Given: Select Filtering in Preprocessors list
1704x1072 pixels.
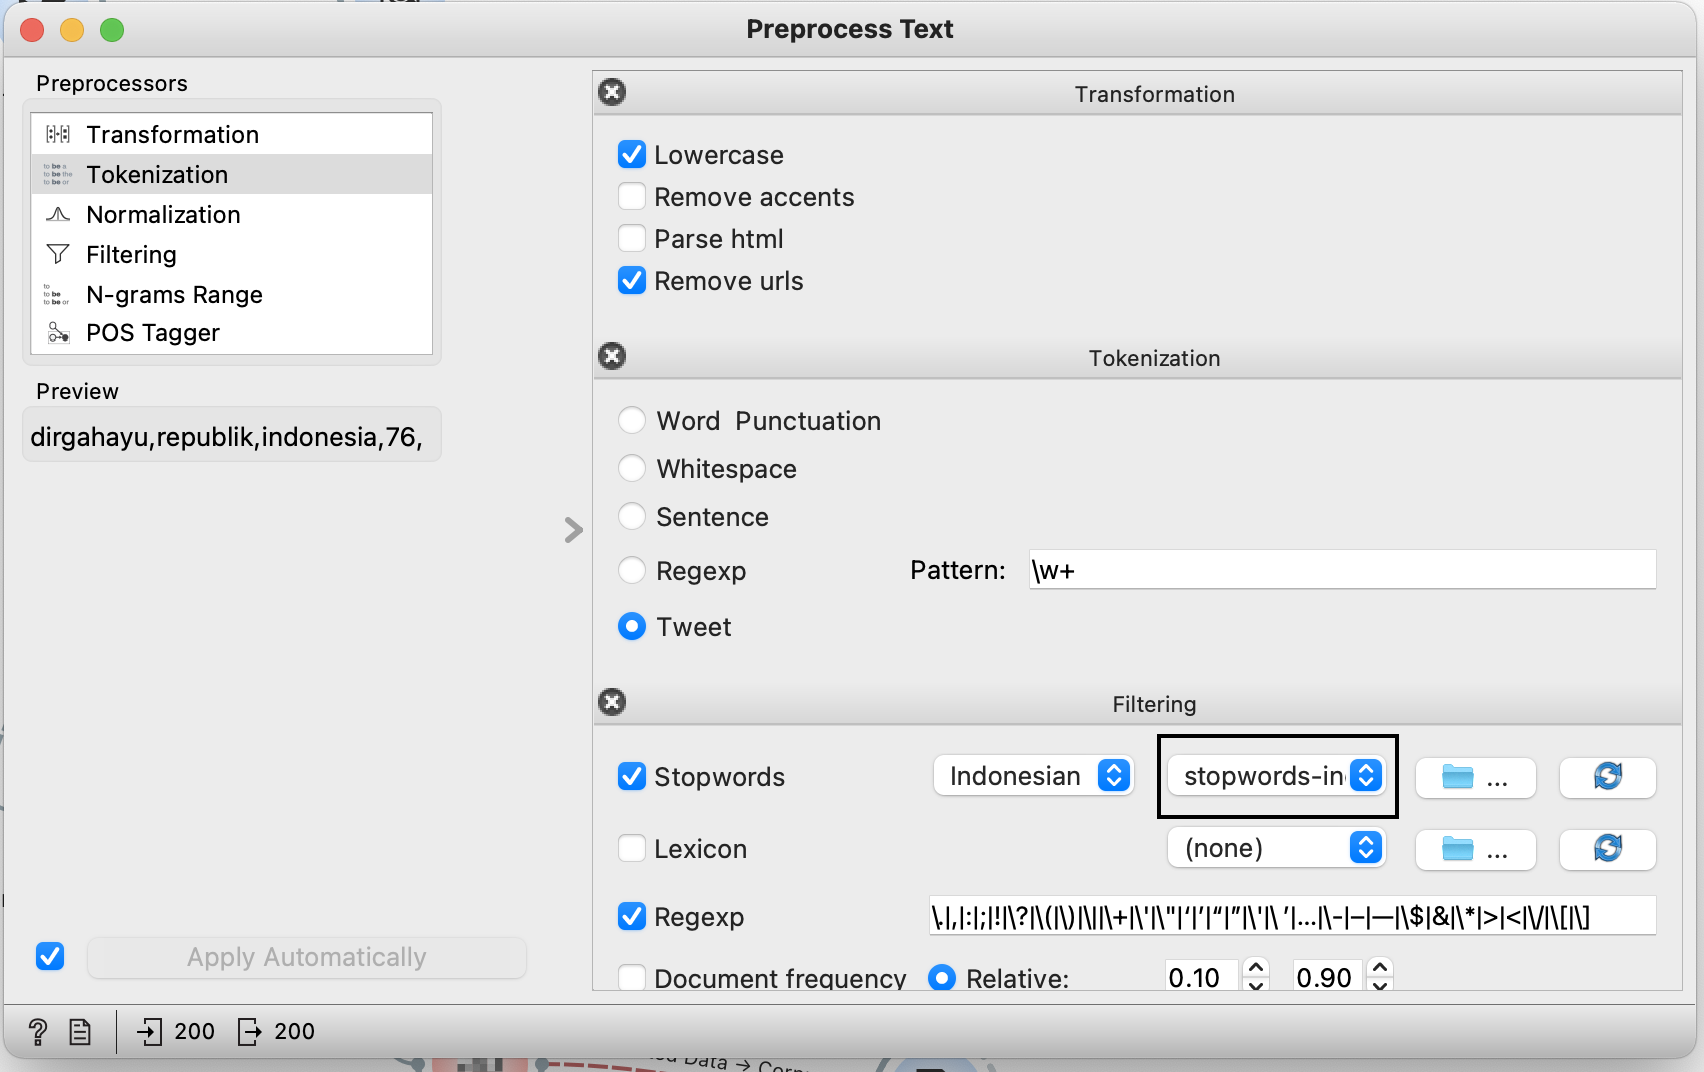Looking at the screenshot, I should point(232,254).
